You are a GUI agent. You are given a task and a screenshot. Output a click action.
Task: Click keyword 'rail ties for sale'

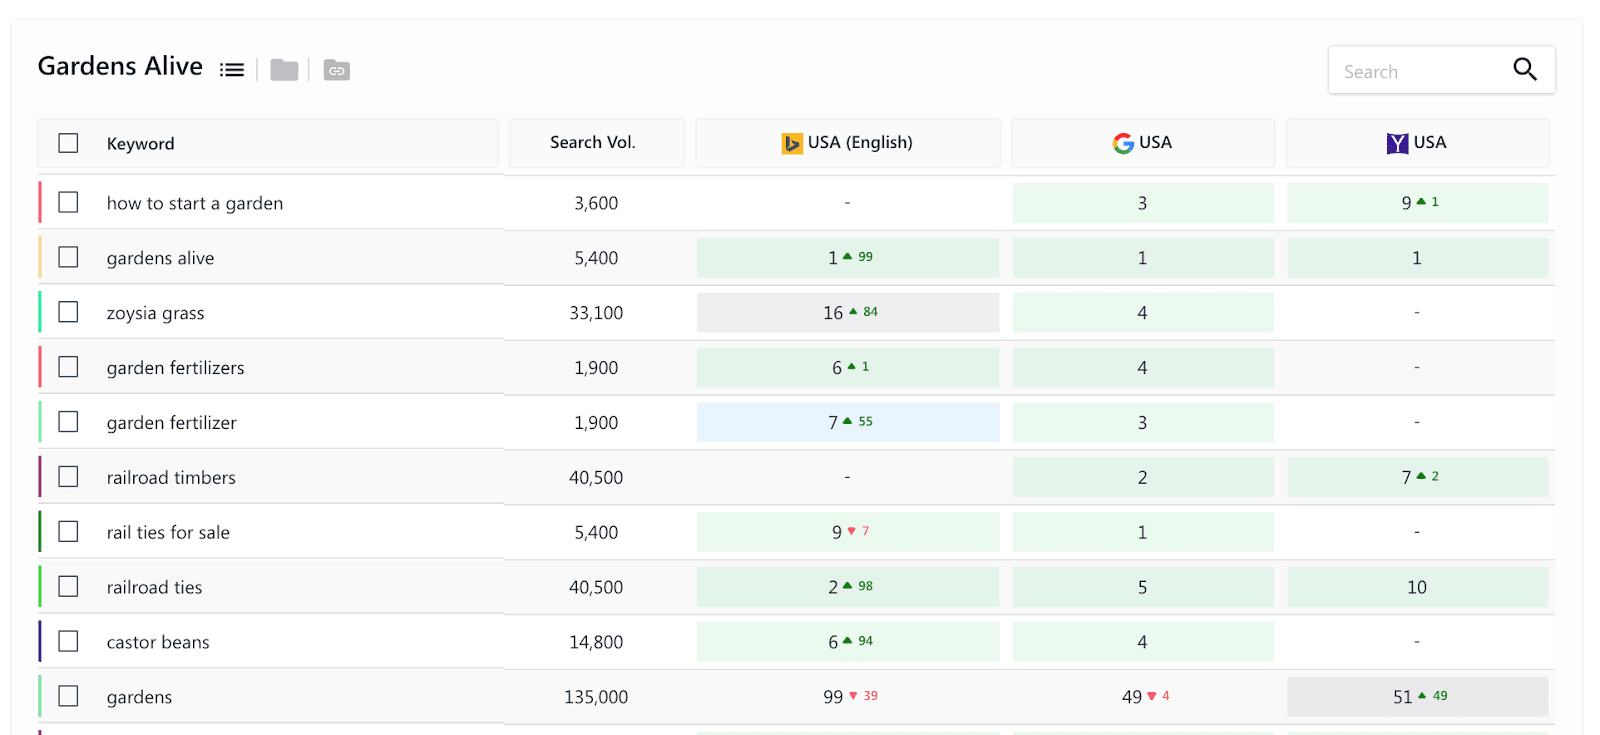tap(168, 533)
